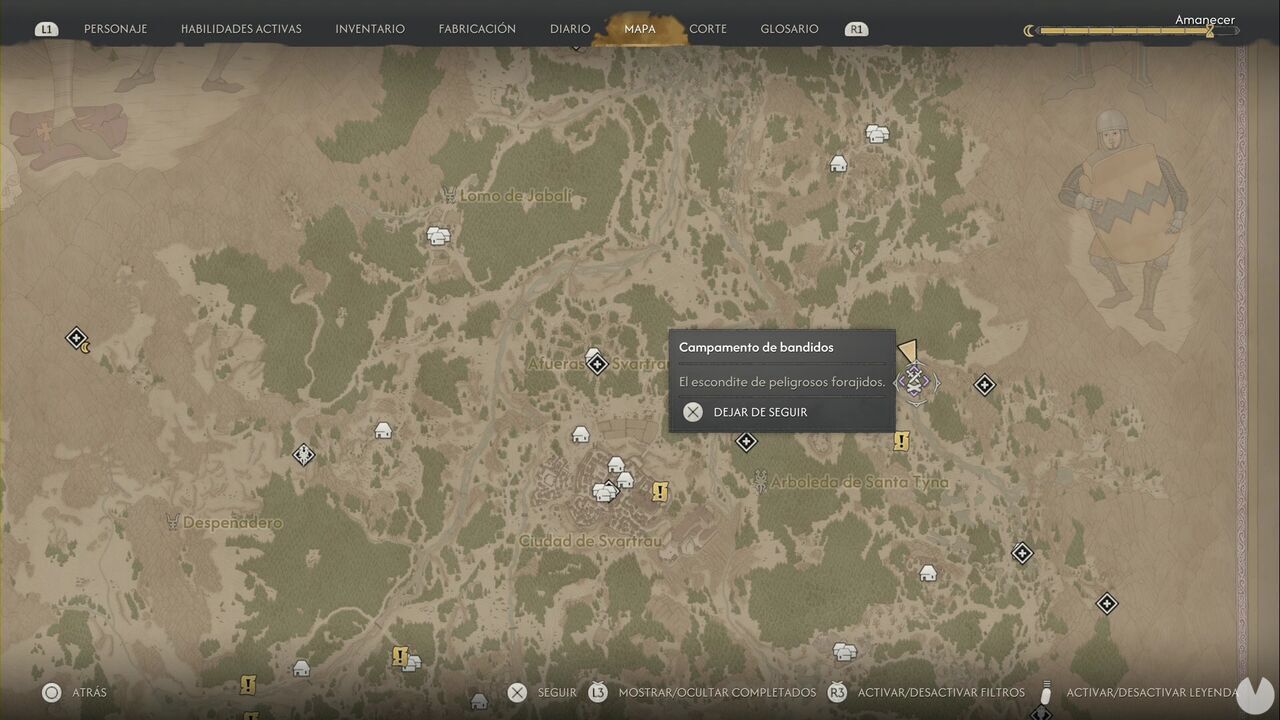Click the house cluster icon below Lomo de Jabalí

[x=438, y=236]
